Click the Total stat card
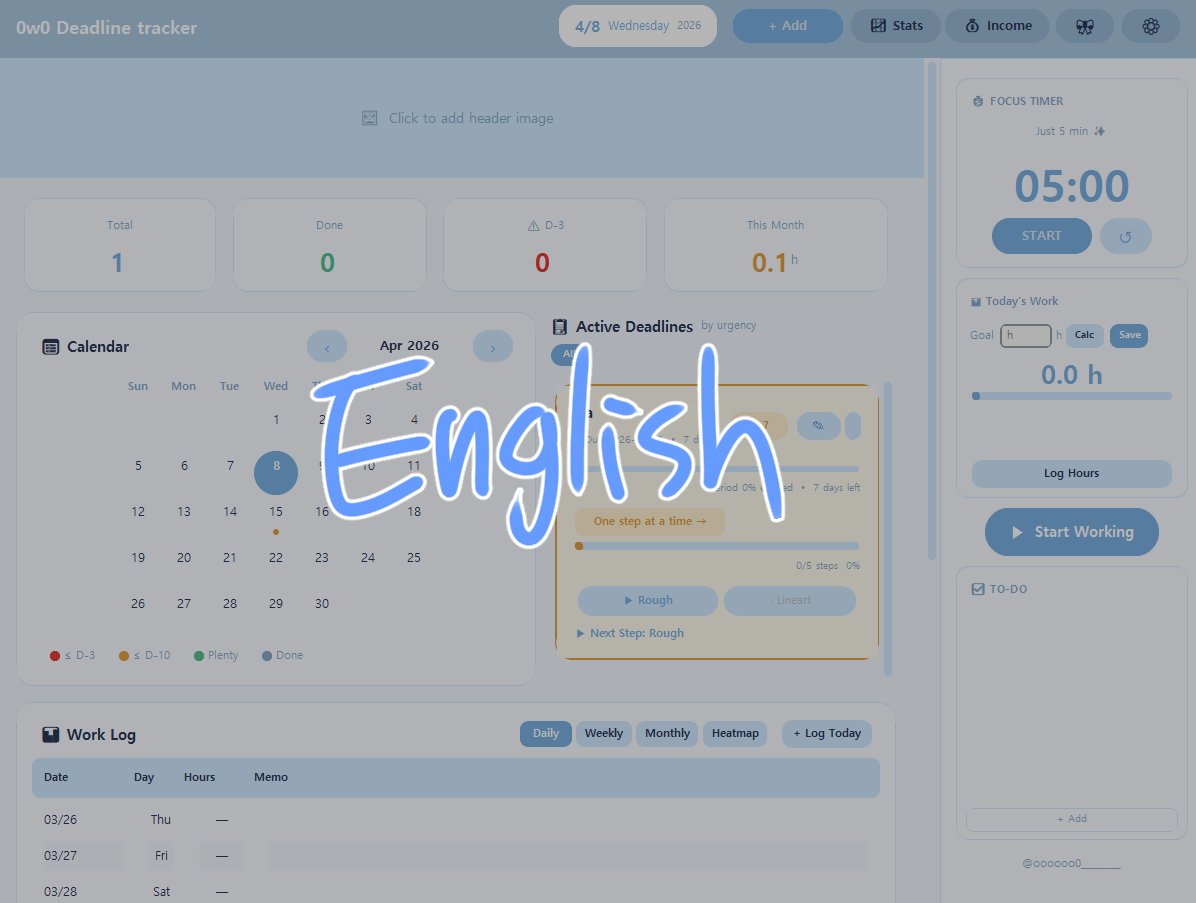The height and width of the screenshot is (903, 1196). click(x=120, y=245)
